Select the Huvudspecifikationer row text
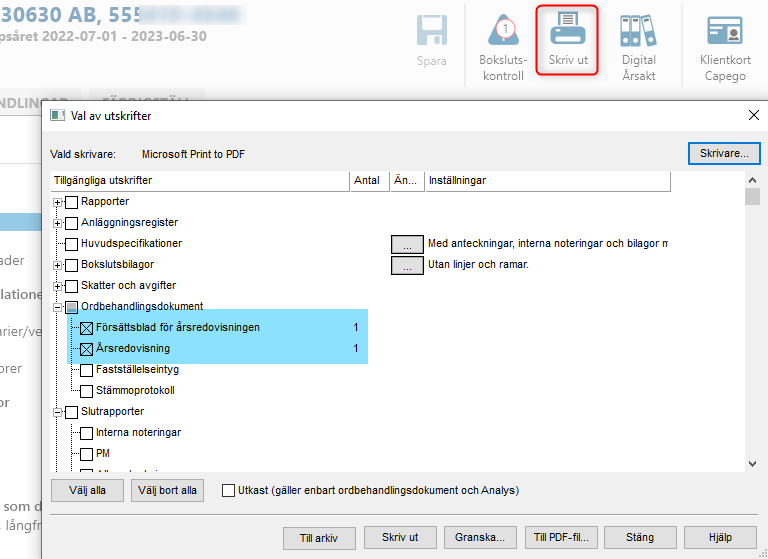 click(x=131, y=243)
